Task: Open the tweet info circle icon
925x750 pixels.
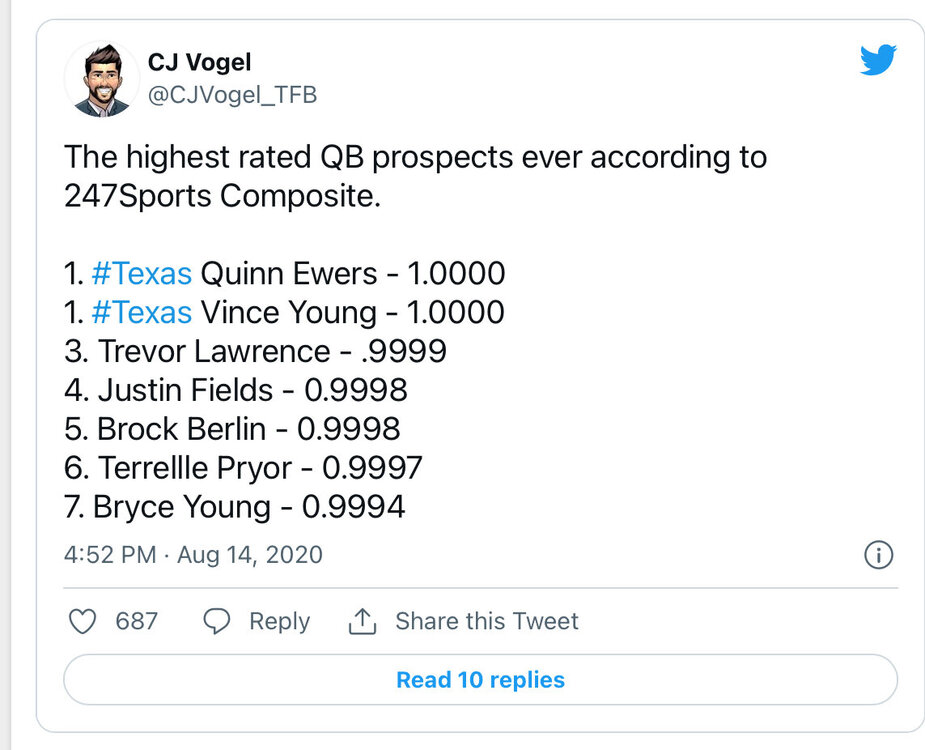Action: click(877, 555)
